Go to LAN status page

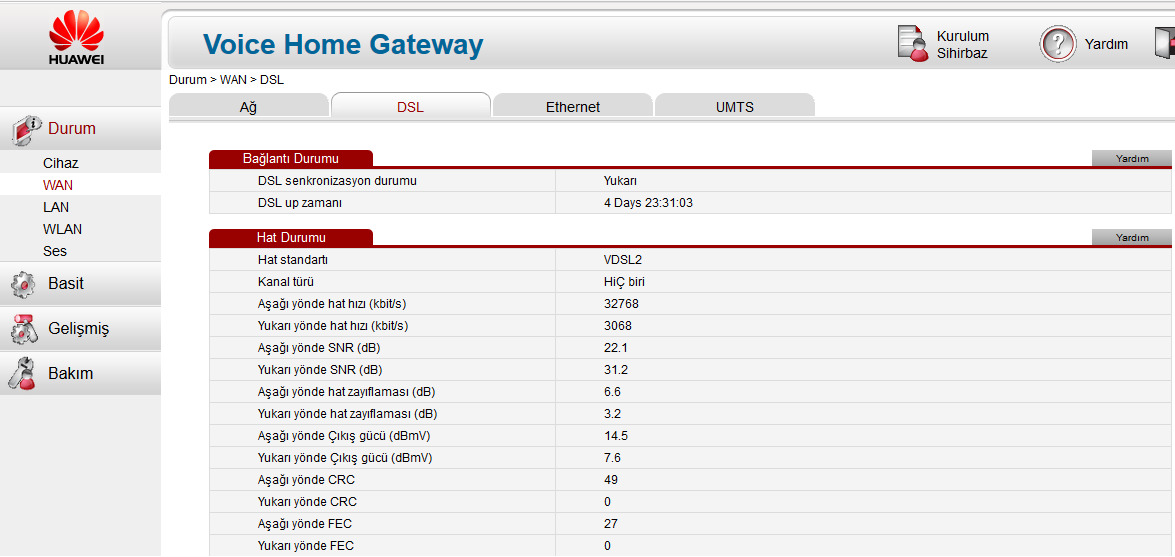pyautogui.click(x=56, y=207)
